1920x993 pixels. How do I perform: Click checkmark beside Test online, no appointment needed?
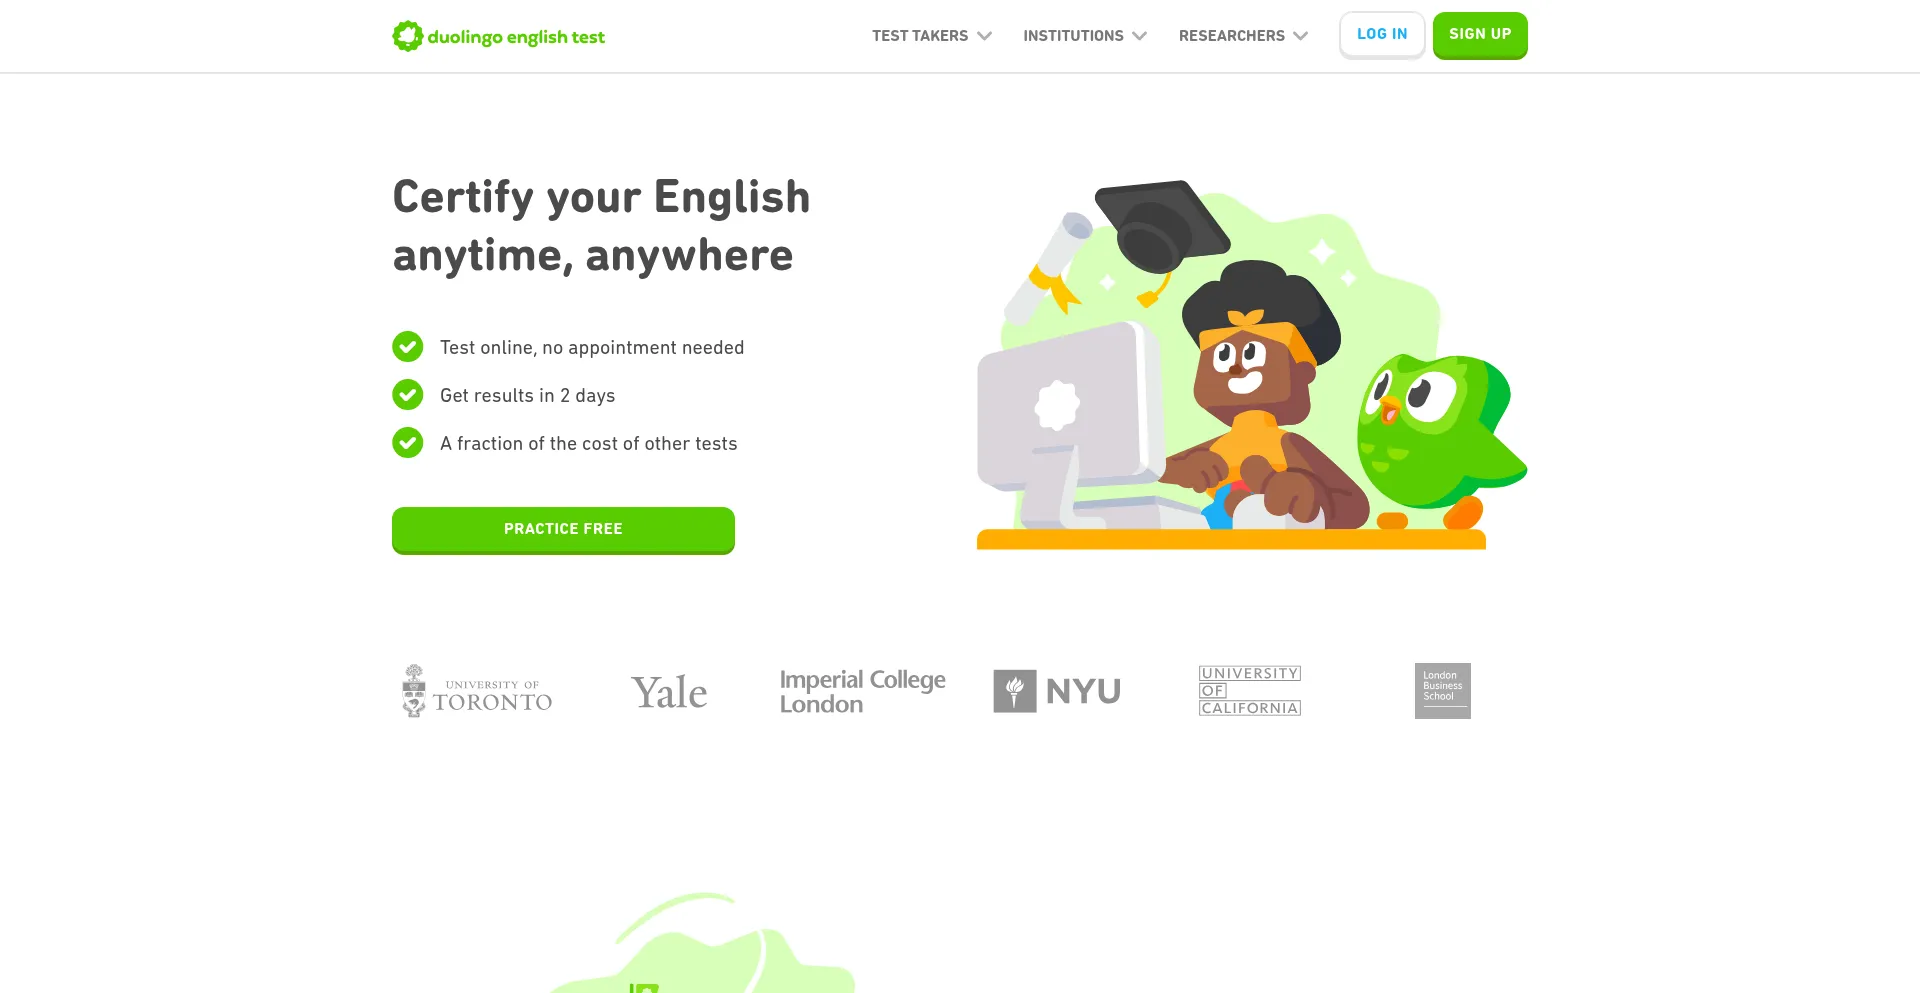408,347
